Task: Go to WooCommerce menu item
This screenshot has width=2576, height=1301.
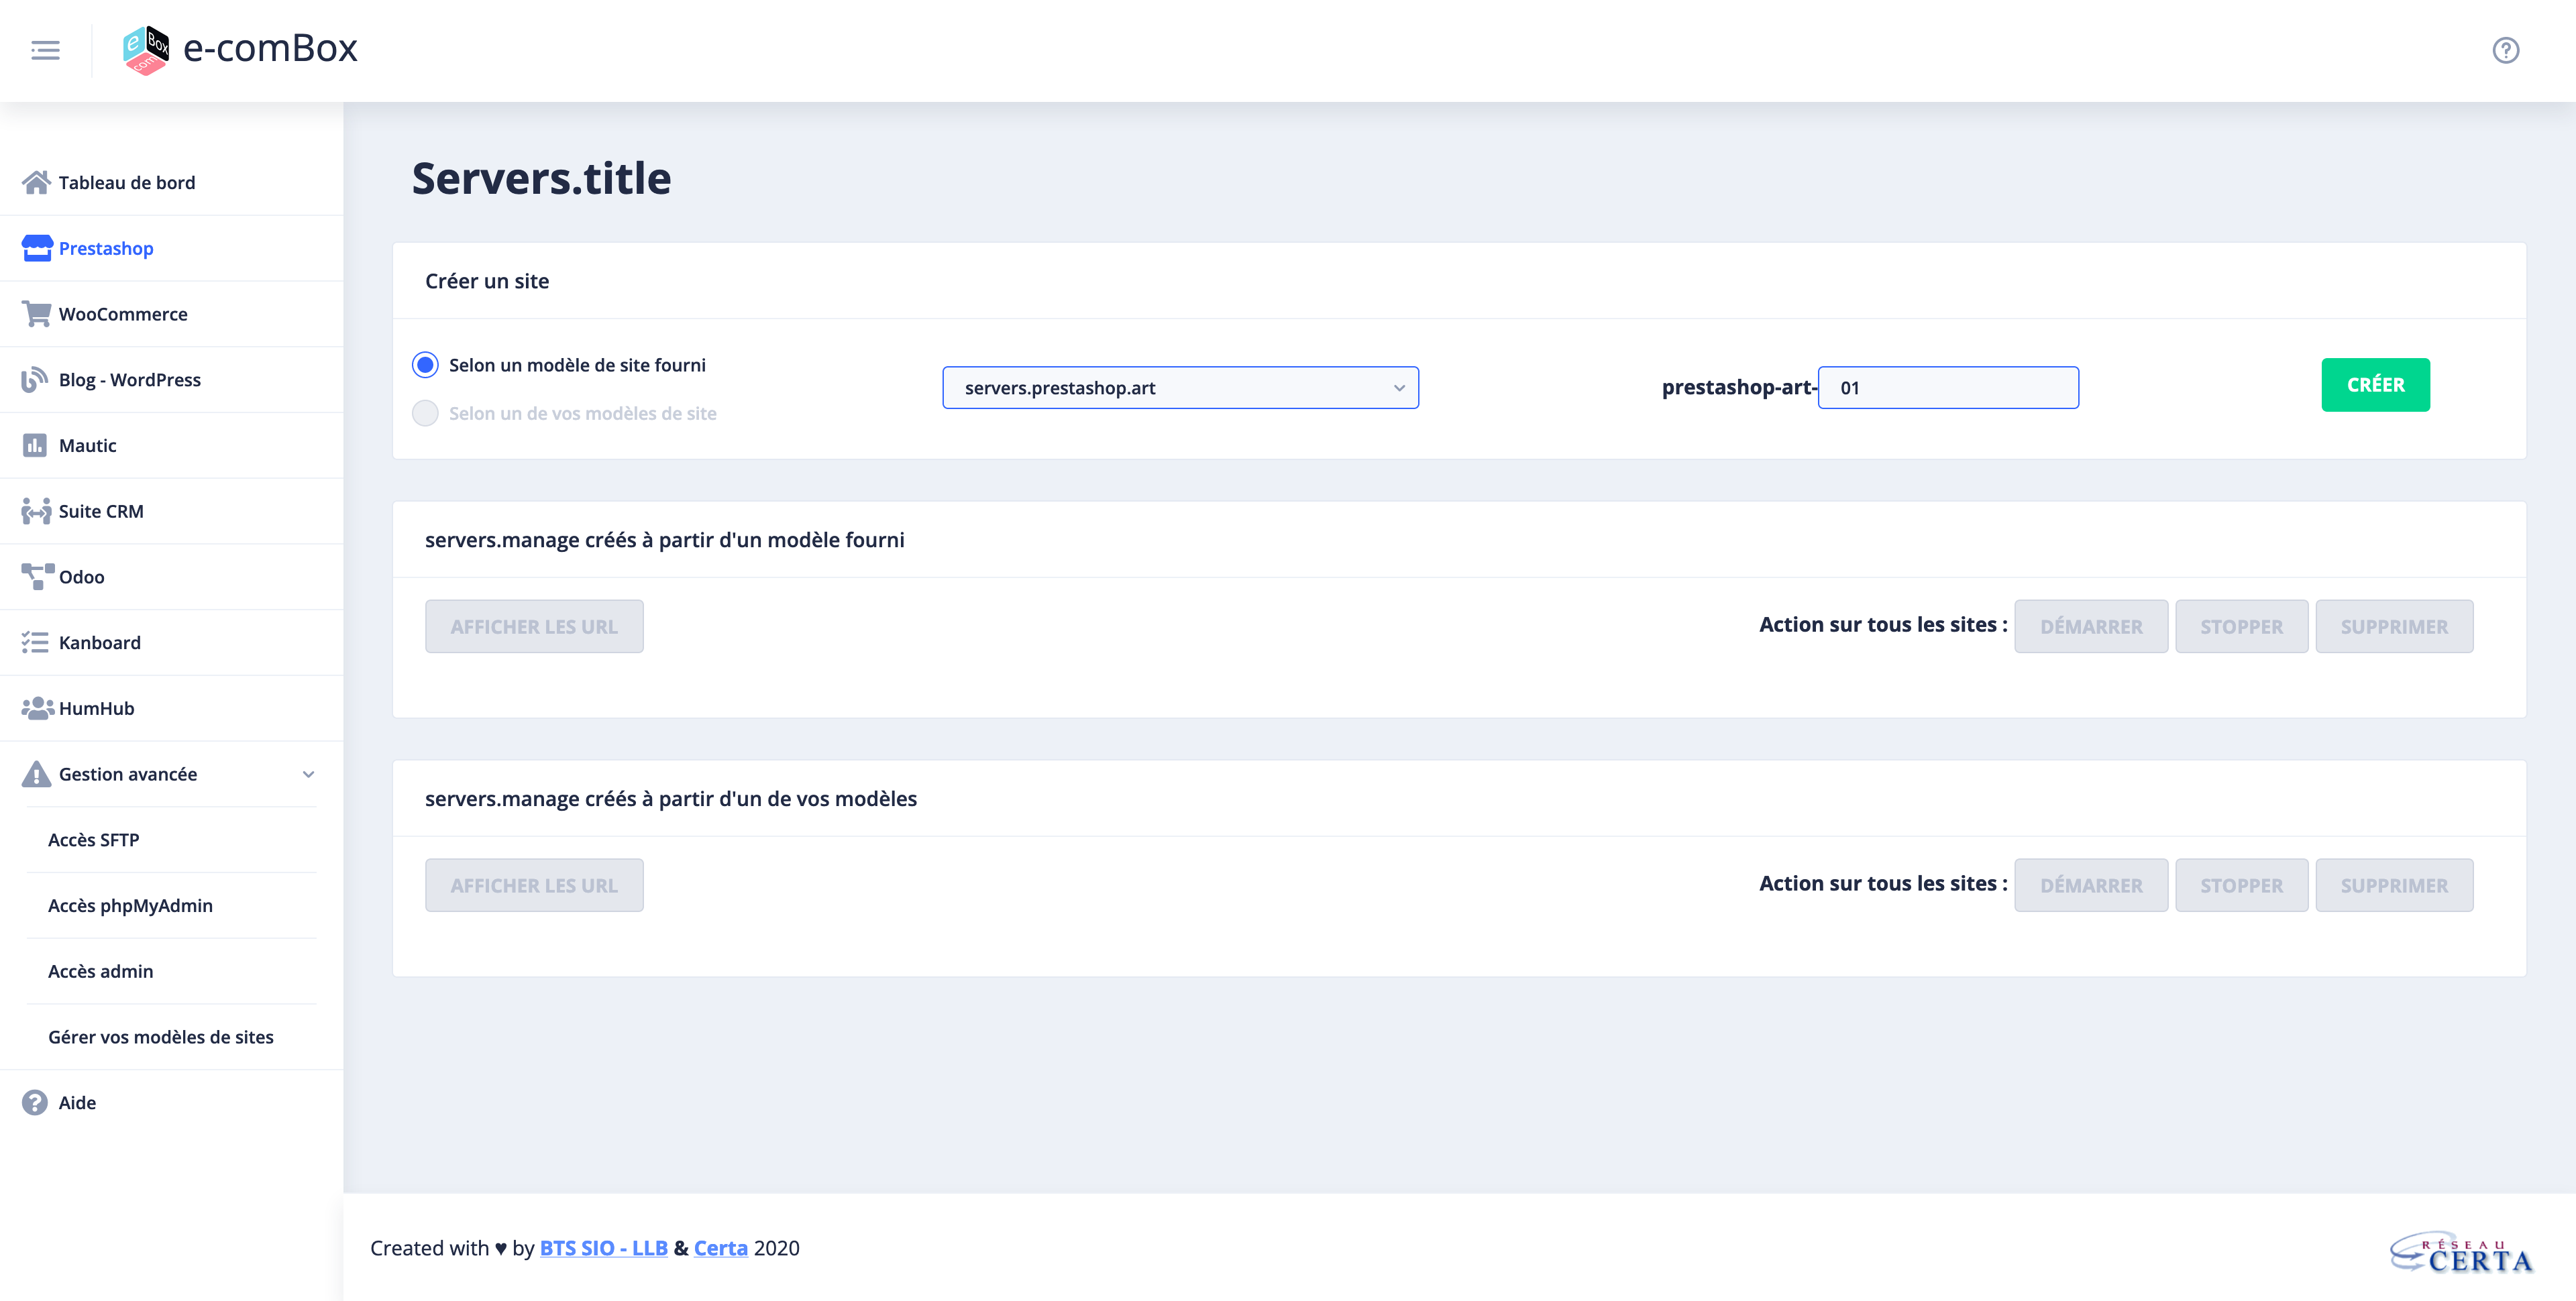Action: (172, 314)
